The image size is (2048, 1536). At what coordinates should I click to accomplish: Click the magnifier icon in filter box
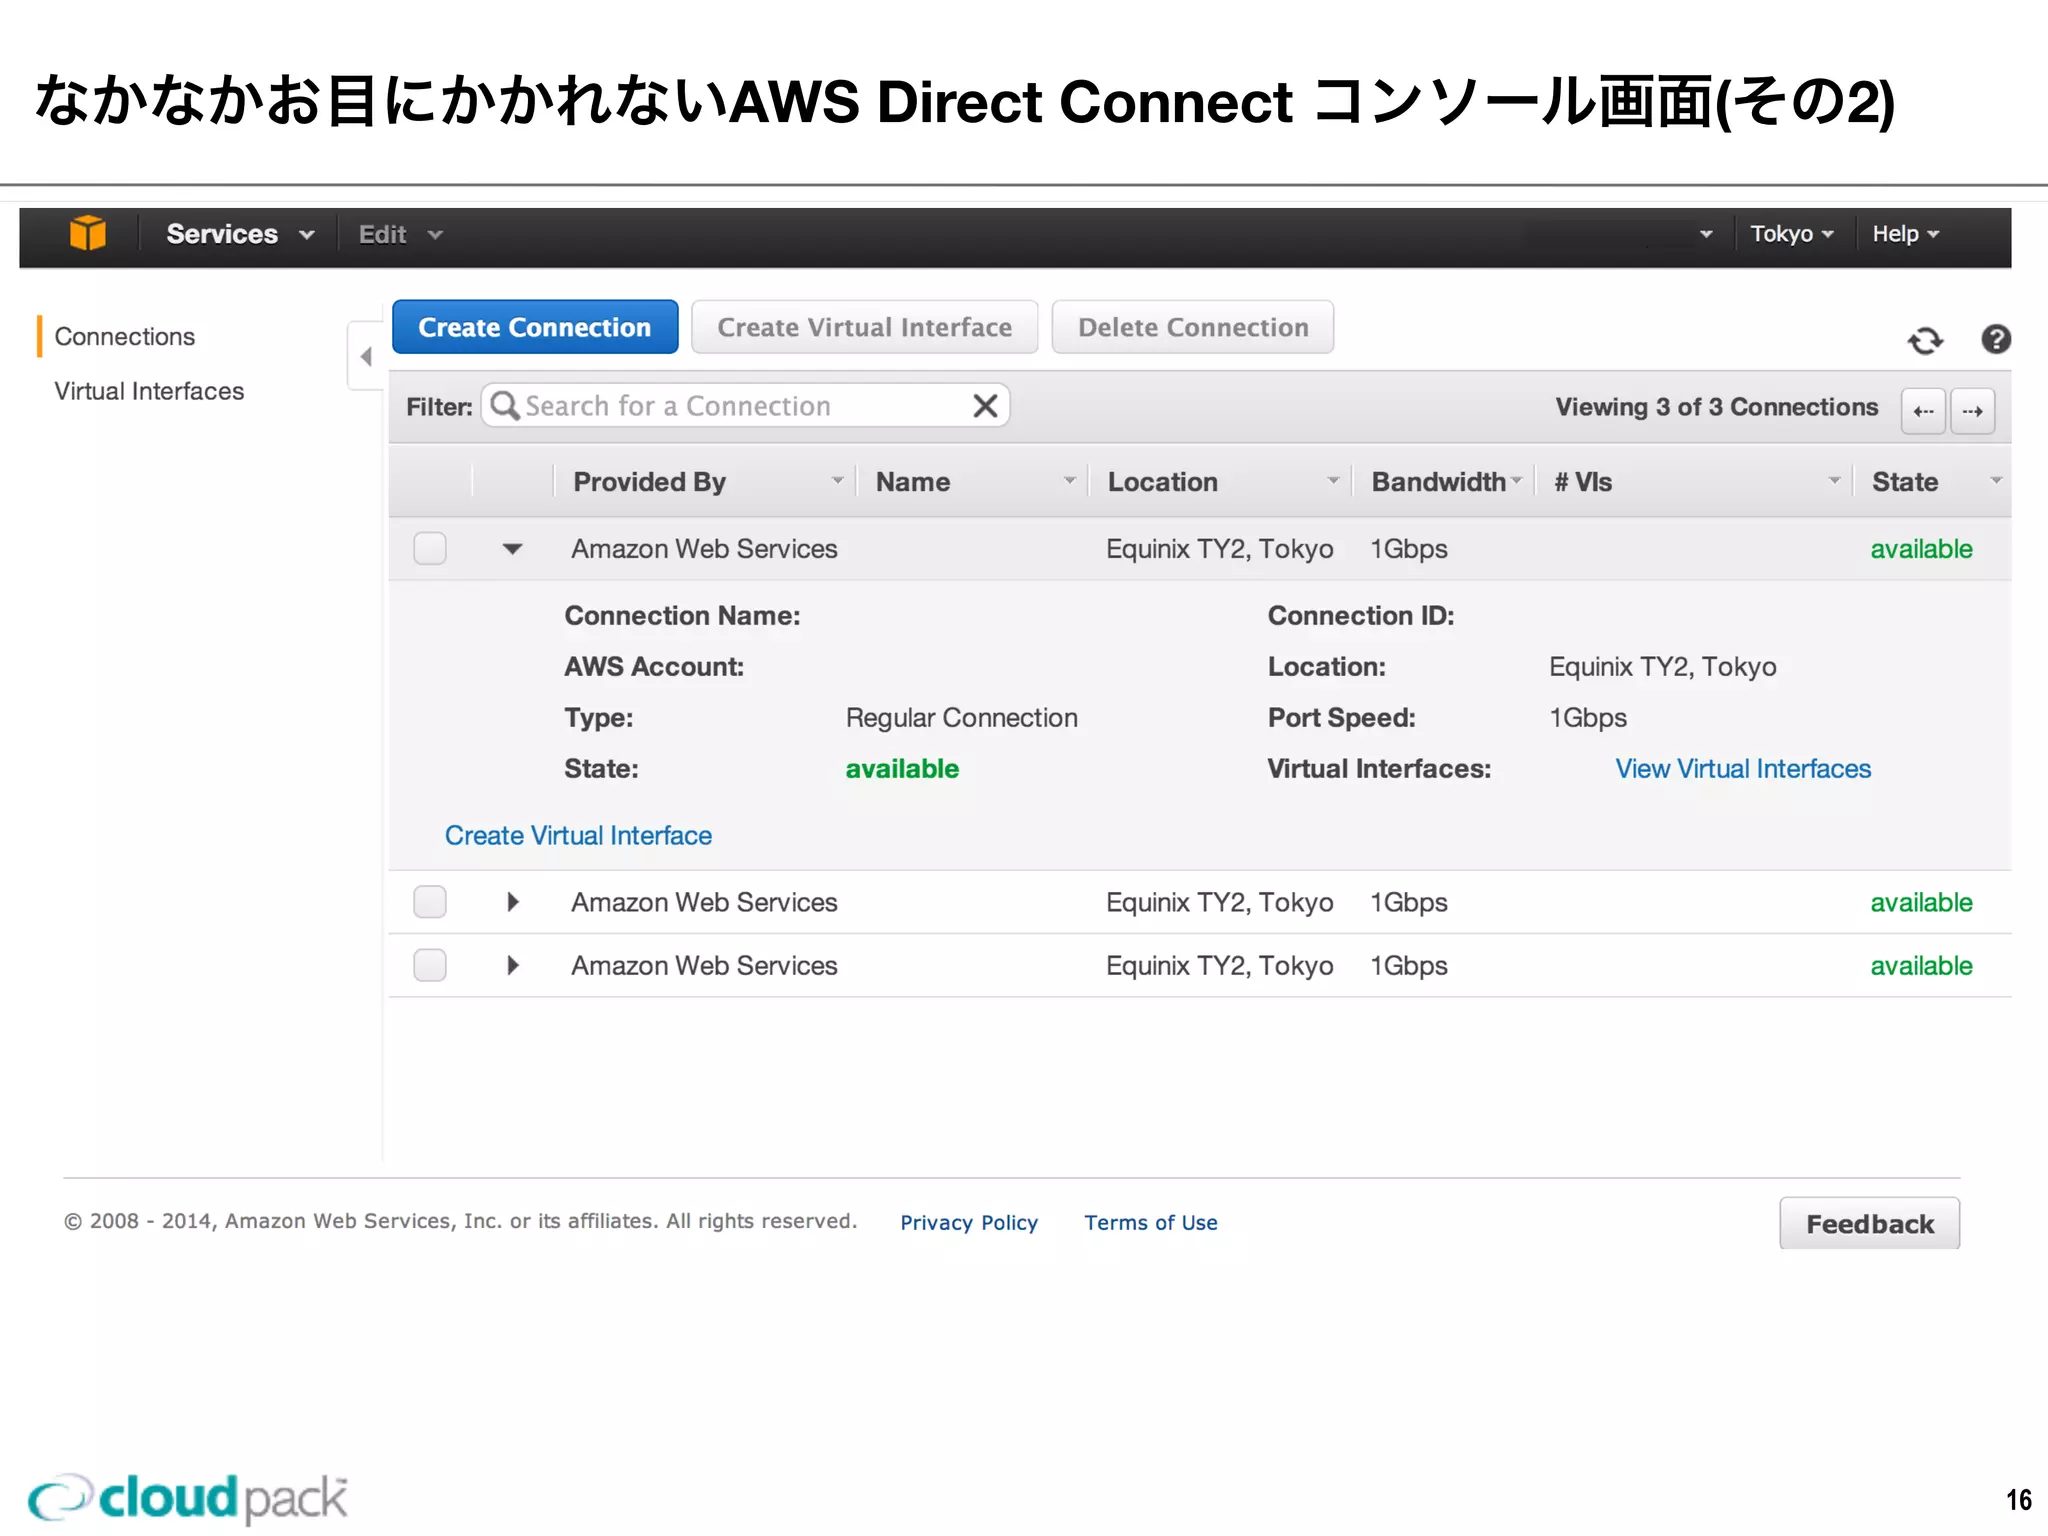[505, 406]
